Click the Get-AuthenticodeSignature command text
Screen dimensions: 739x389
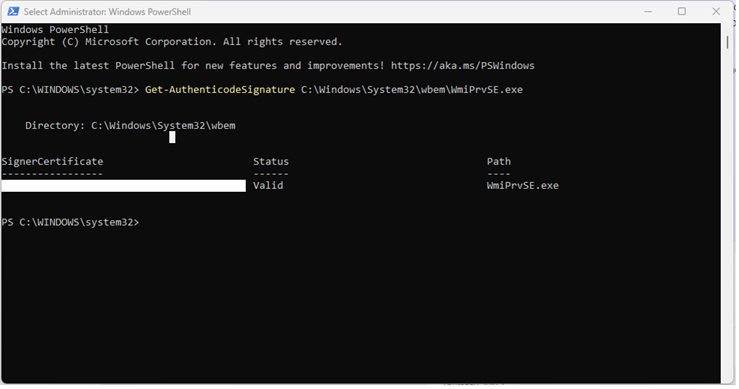(221, 90)
